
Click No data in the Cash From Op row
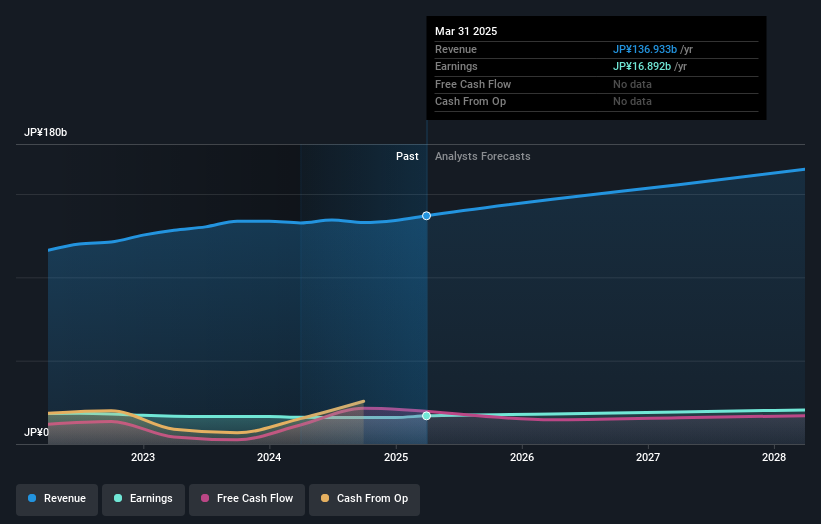click(633, 102)
